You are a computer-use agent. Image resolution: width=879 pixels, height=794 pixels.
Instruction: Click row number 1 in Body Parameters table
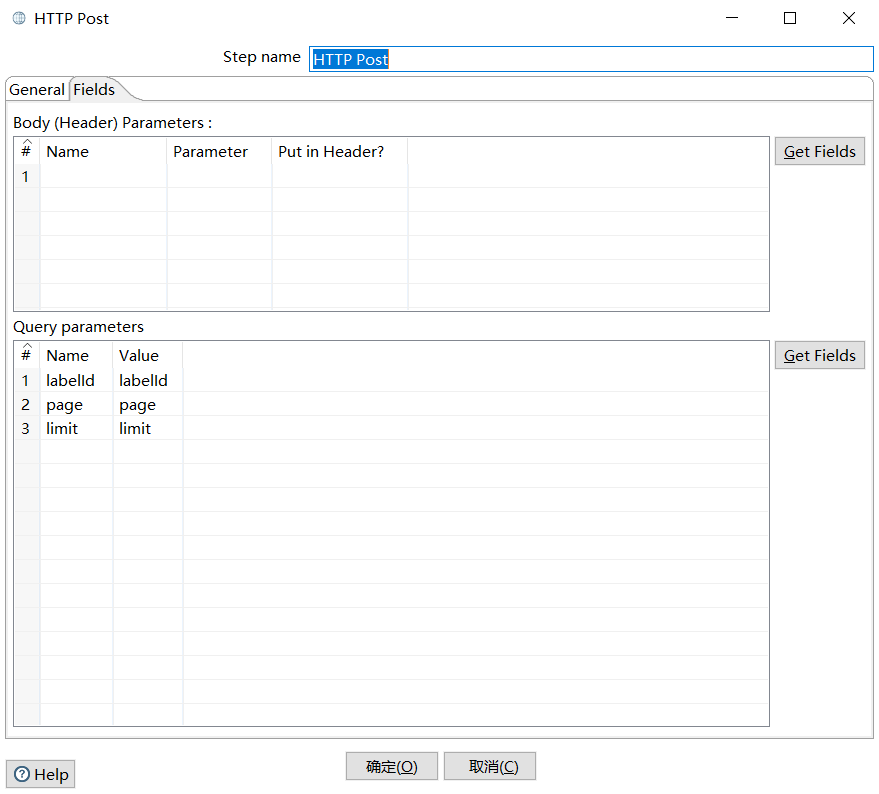[26, 177]
